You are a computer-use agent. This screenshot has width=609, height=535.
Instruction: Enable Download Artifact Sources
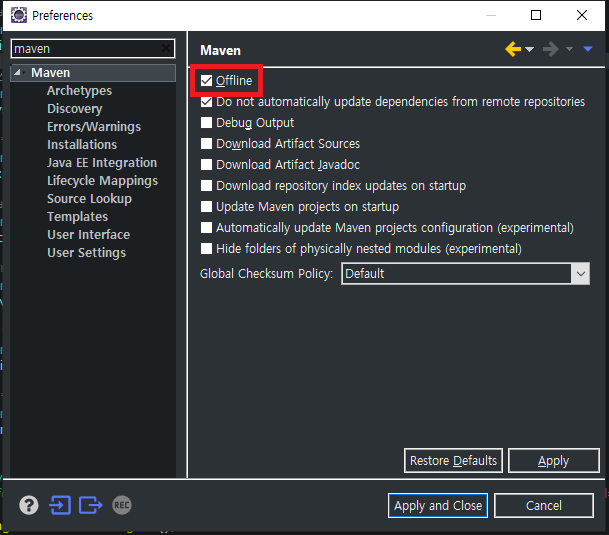coord(206,144)
